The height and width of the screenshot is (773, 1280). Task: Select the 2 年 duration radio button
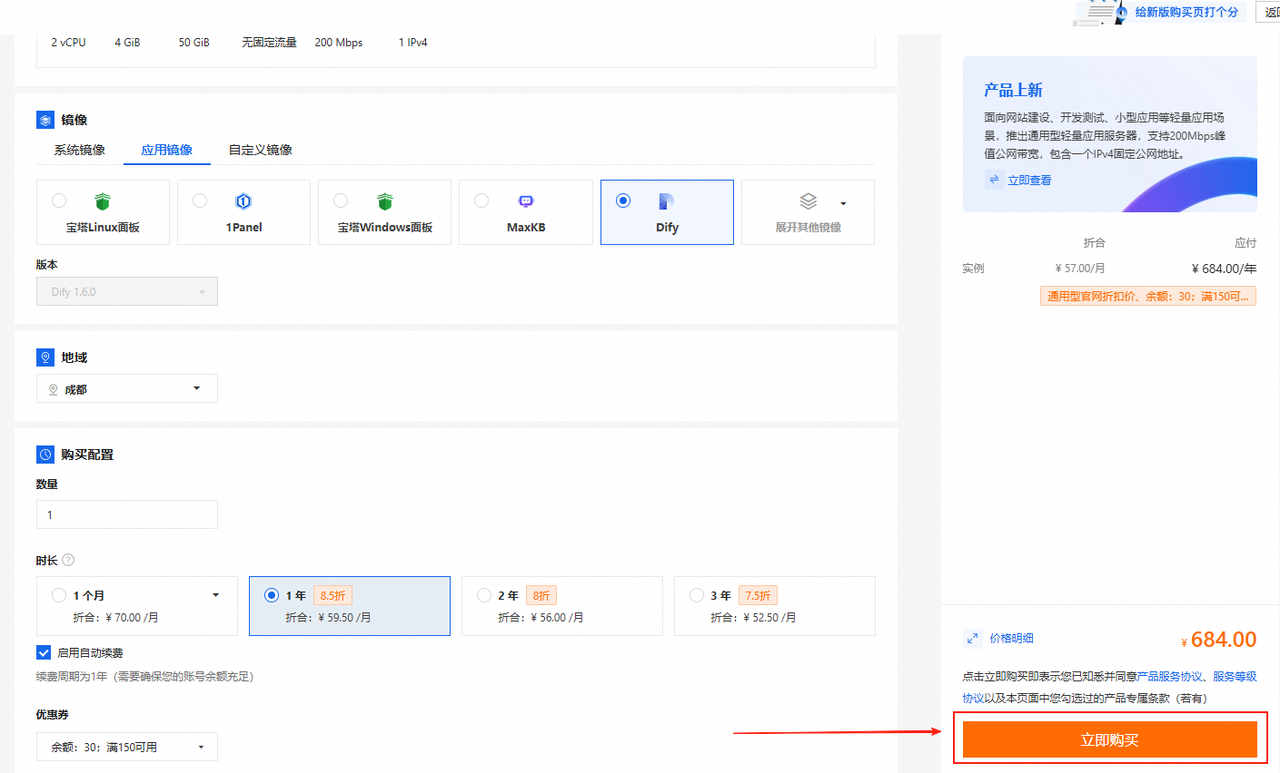pyautogui.click(x=484, y=595)
